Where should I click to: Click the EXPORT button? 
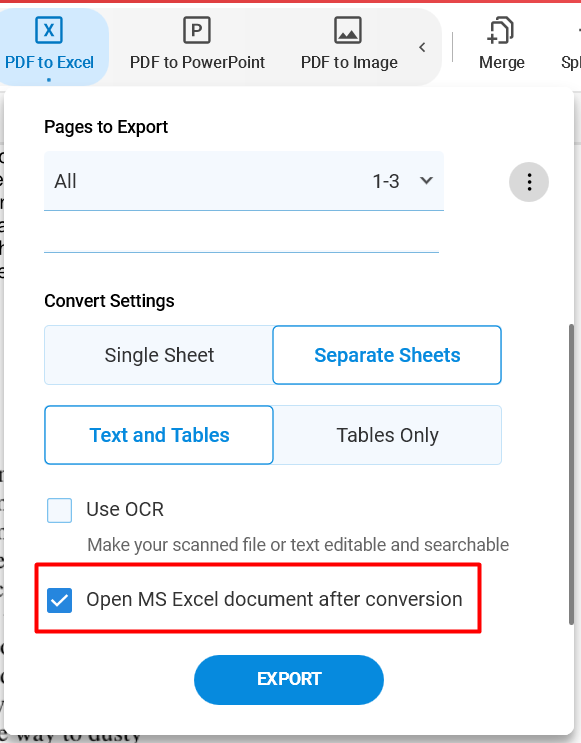click(289, 680)
